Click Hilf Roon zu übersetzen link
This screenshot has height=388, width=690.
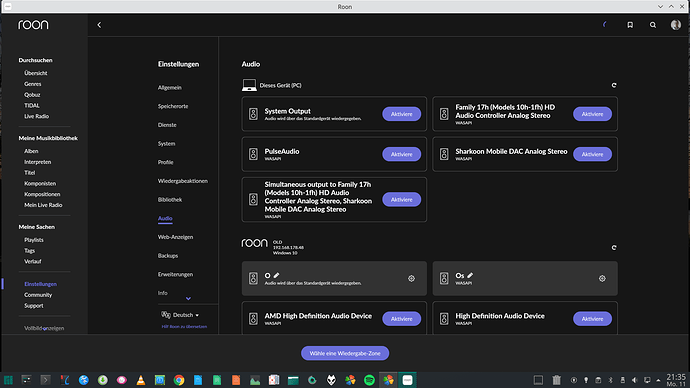click(x=184, y=326)
